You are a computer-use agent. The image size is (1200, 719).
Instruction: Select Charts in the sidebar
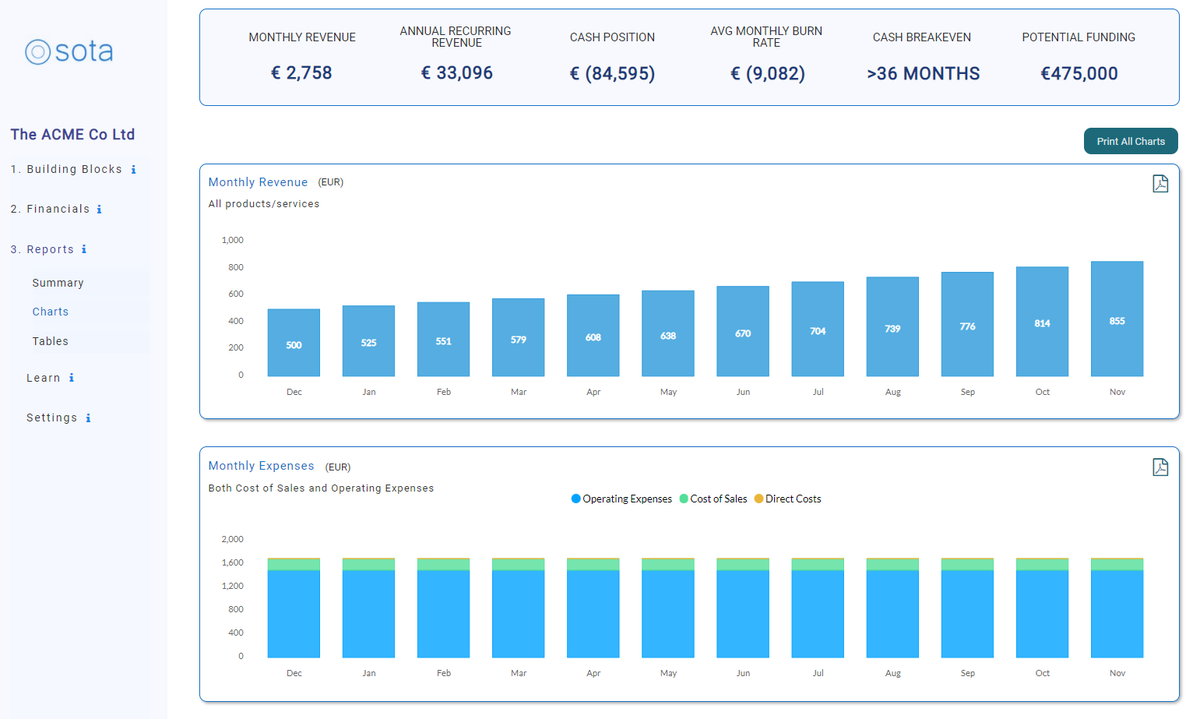(x=50, y=312)
